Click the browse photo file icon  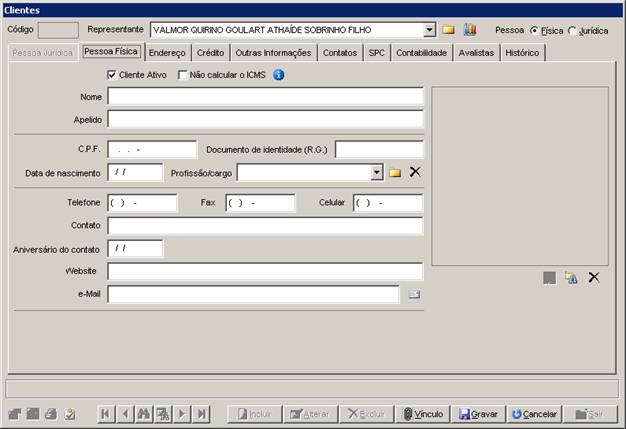571,277
